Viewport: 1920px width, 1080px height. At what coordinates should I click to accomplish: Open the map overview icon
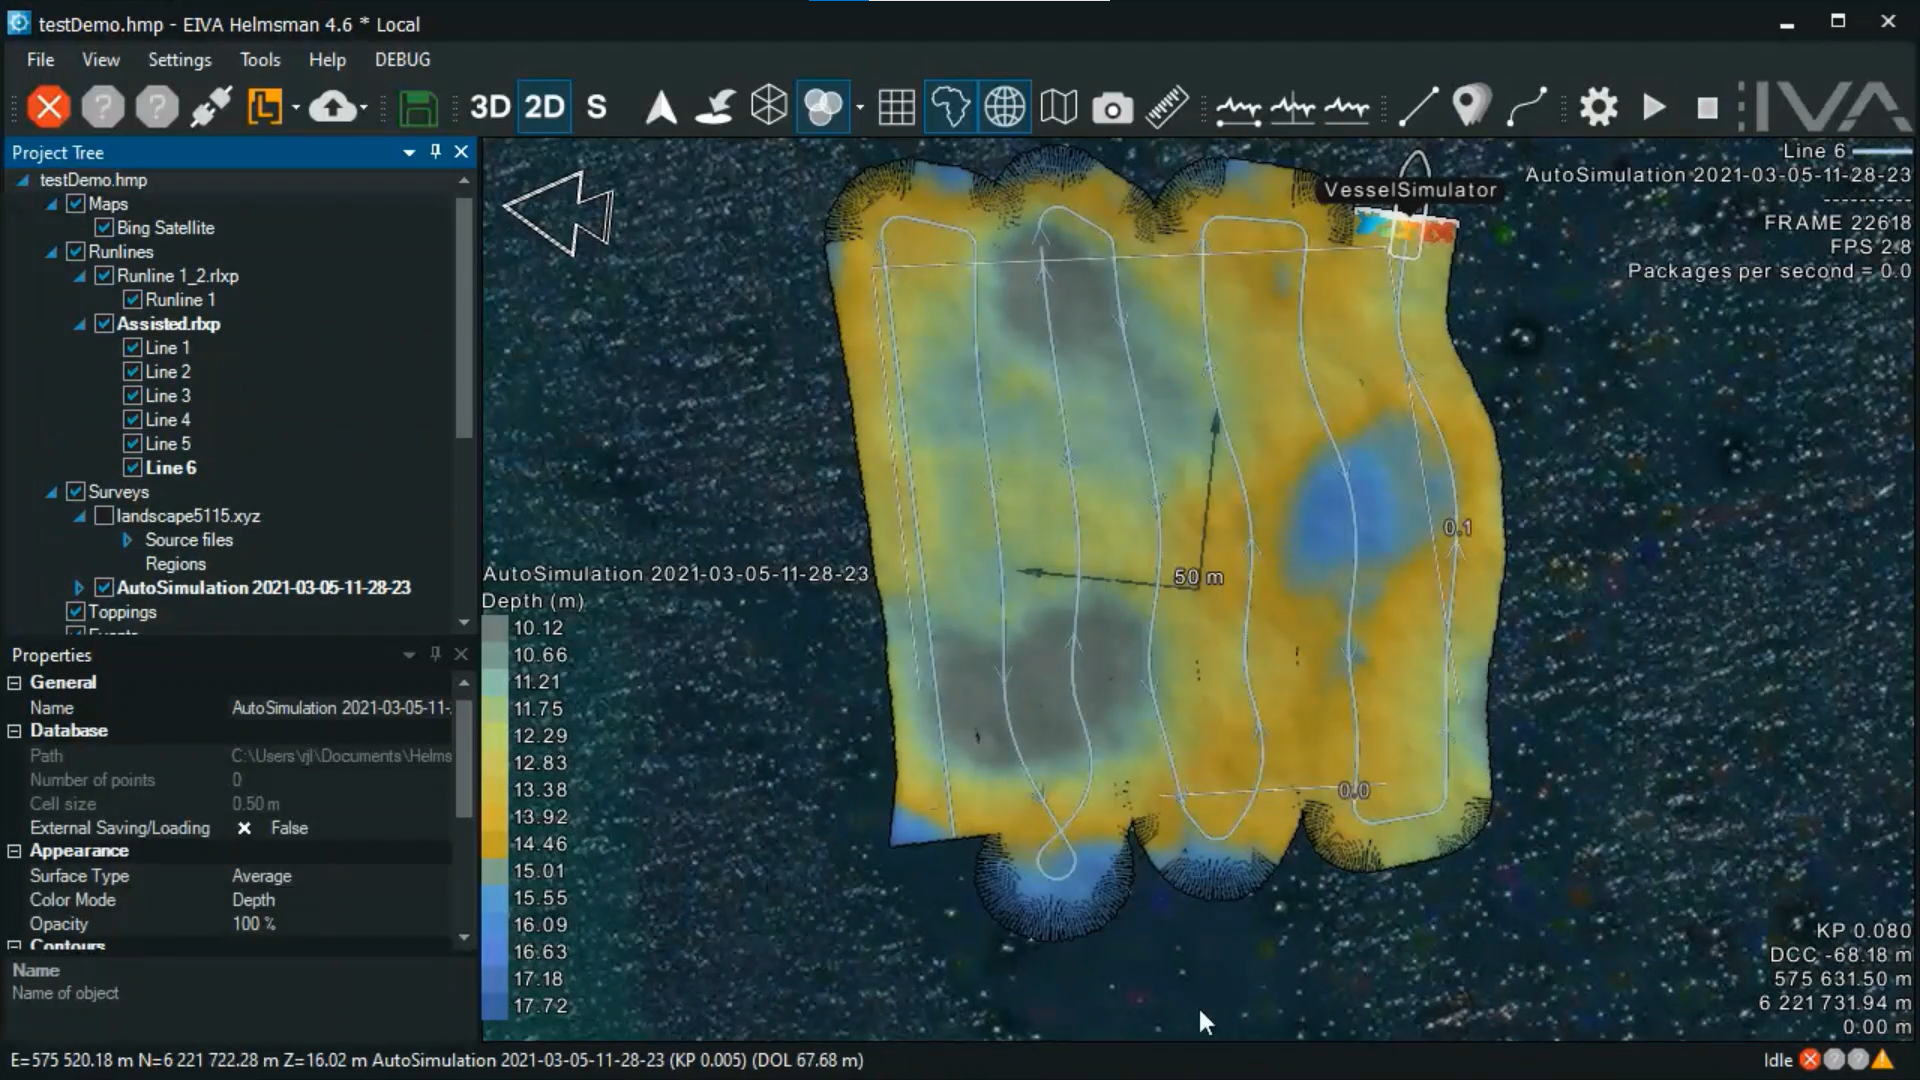[x=1058, y=107]
